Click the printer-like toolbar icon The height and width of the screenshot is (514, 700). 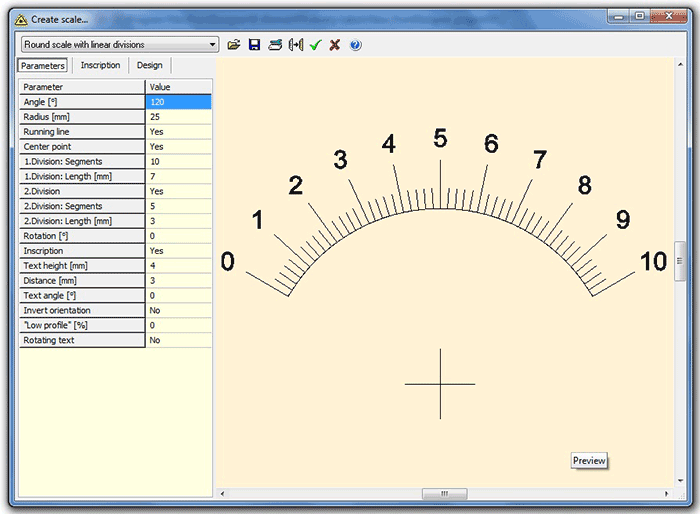pyautogui.click(x=275, y=45)
